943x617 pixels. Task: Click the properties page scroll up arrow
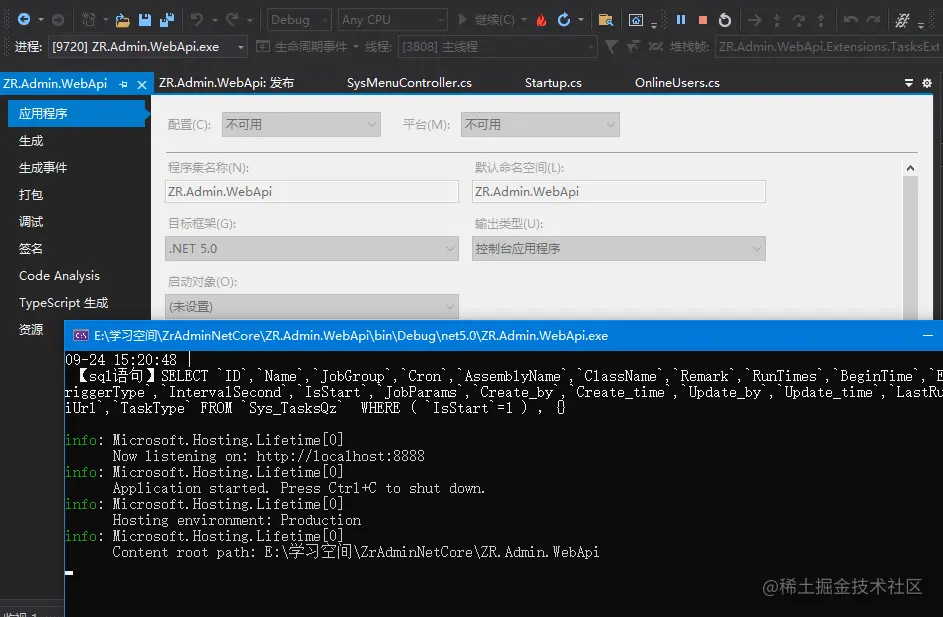[x=911, y=168]
